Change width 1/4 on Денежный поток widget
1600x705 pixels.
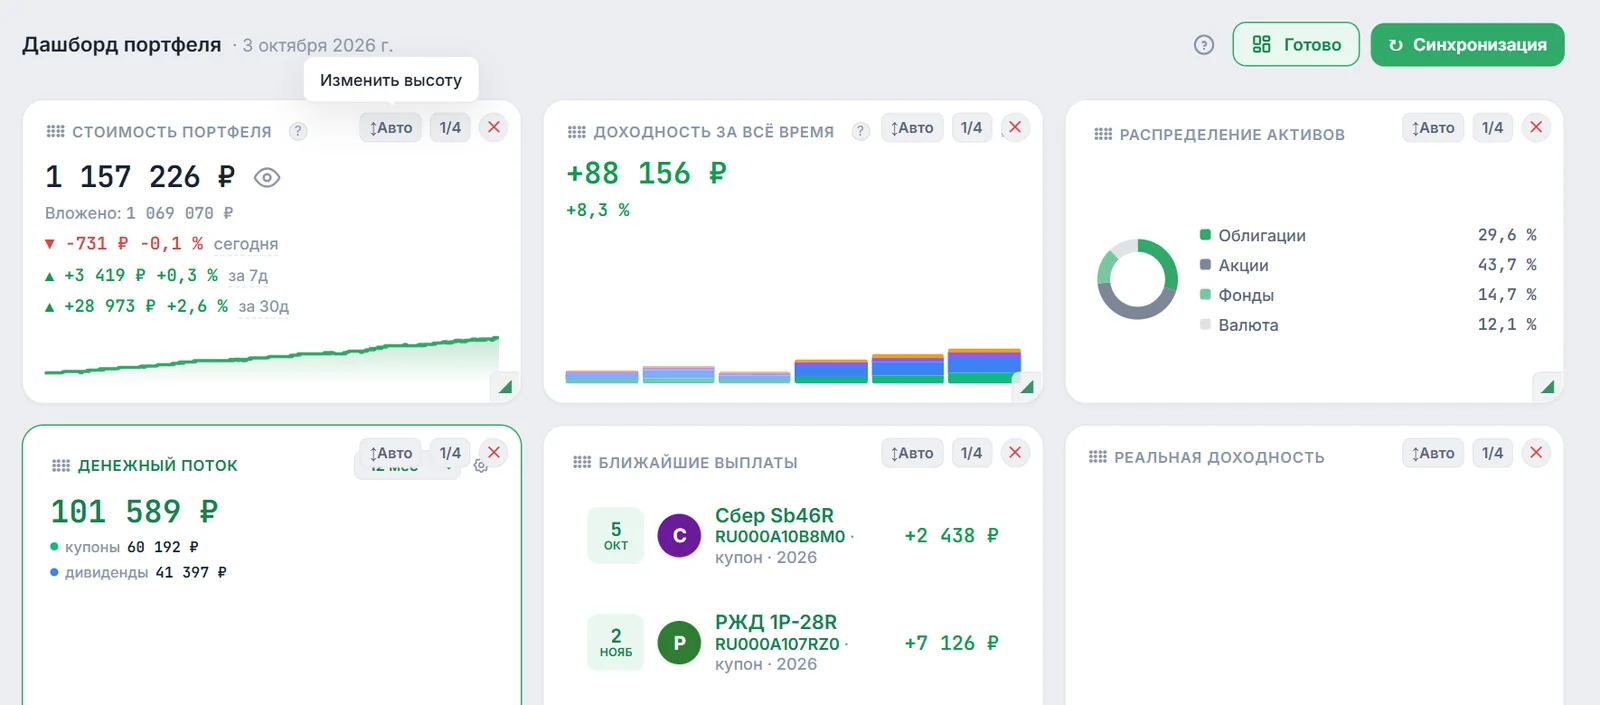pos(450,452)
